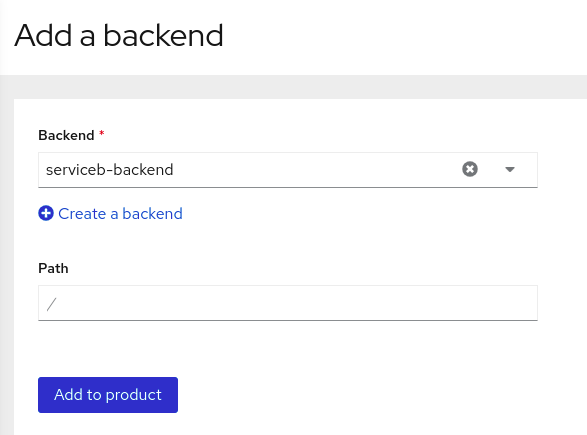Expand the Backend dropdown caret
The image size is (587, 435).
[510, 170]
